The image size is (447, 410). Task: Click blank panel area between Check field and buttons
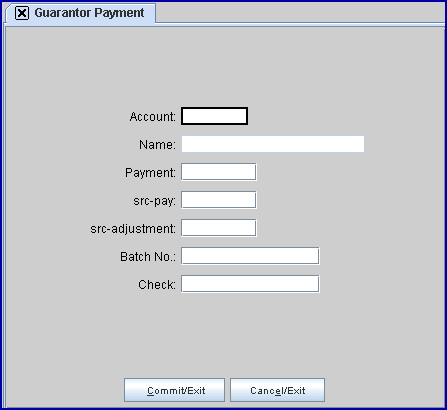(x=223, y=335)
